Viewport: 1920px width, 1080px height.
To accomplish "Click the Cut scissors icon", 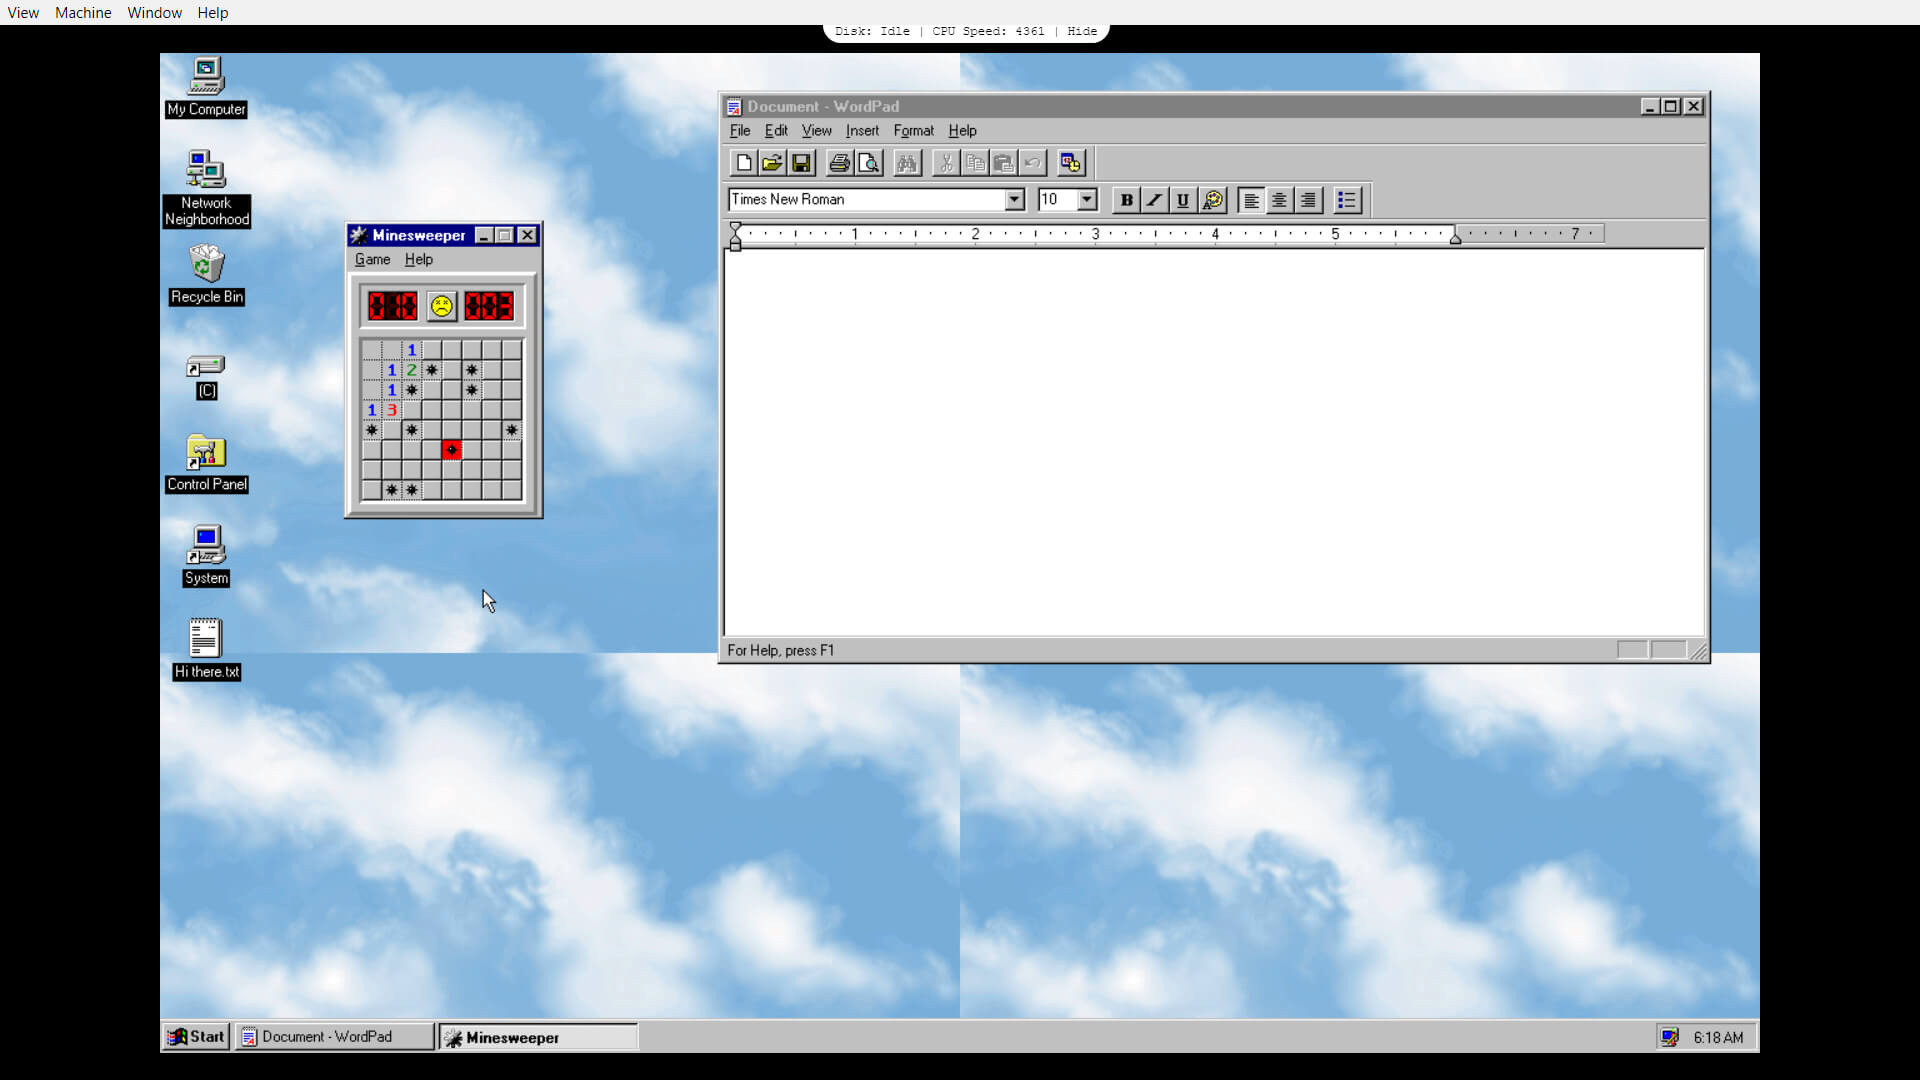I will 946,163.
